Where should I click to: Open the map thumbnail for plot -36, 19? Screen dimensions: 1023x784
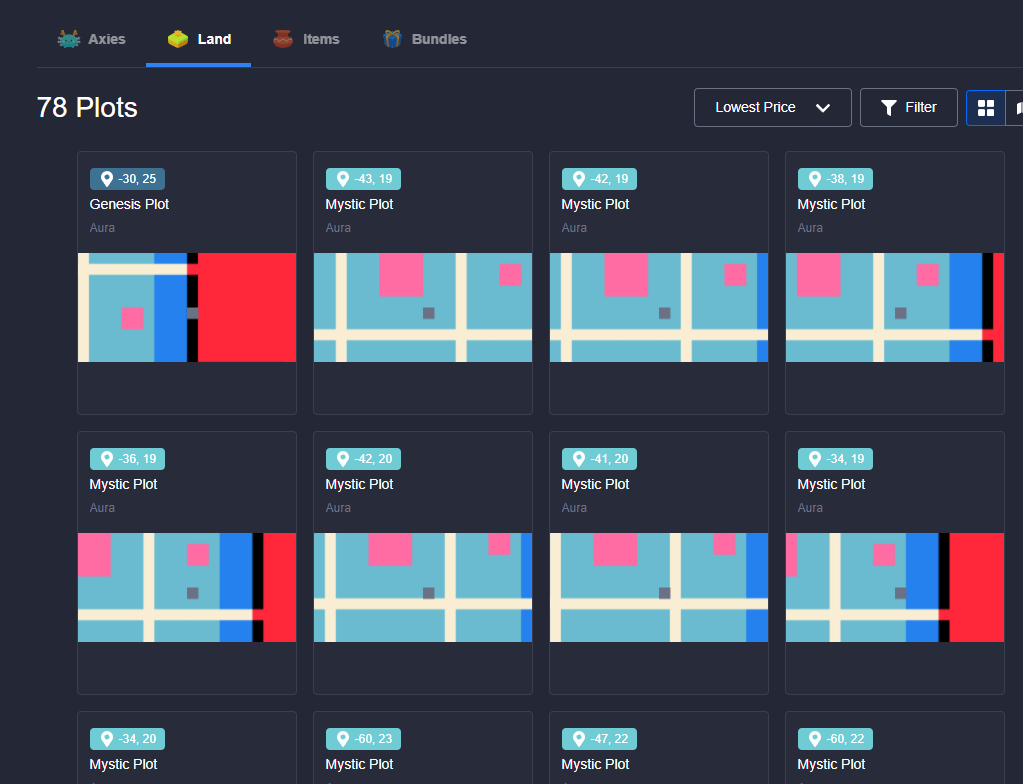[x=187, y=587]
